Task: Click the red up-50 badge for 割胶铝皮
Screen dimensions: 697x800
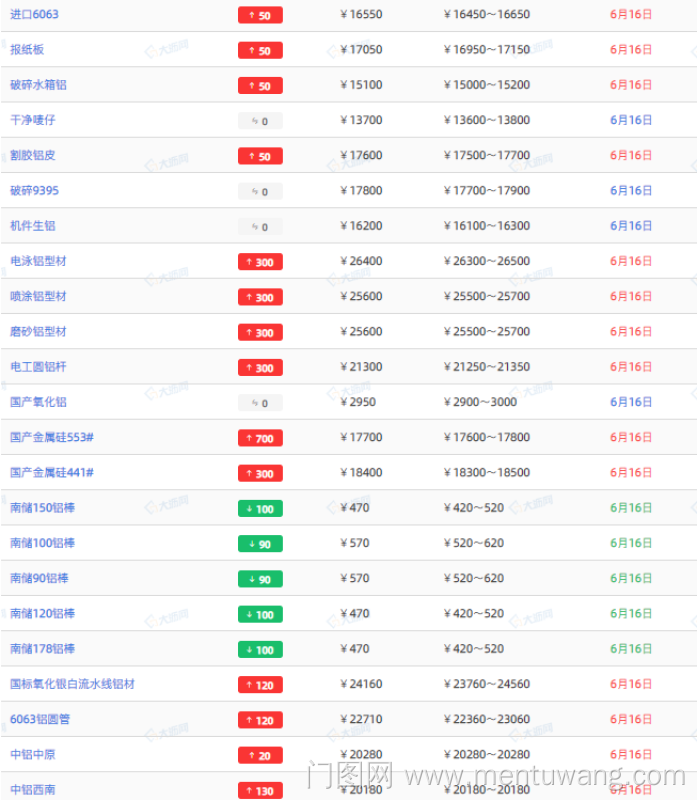Action: click(260, 156)
